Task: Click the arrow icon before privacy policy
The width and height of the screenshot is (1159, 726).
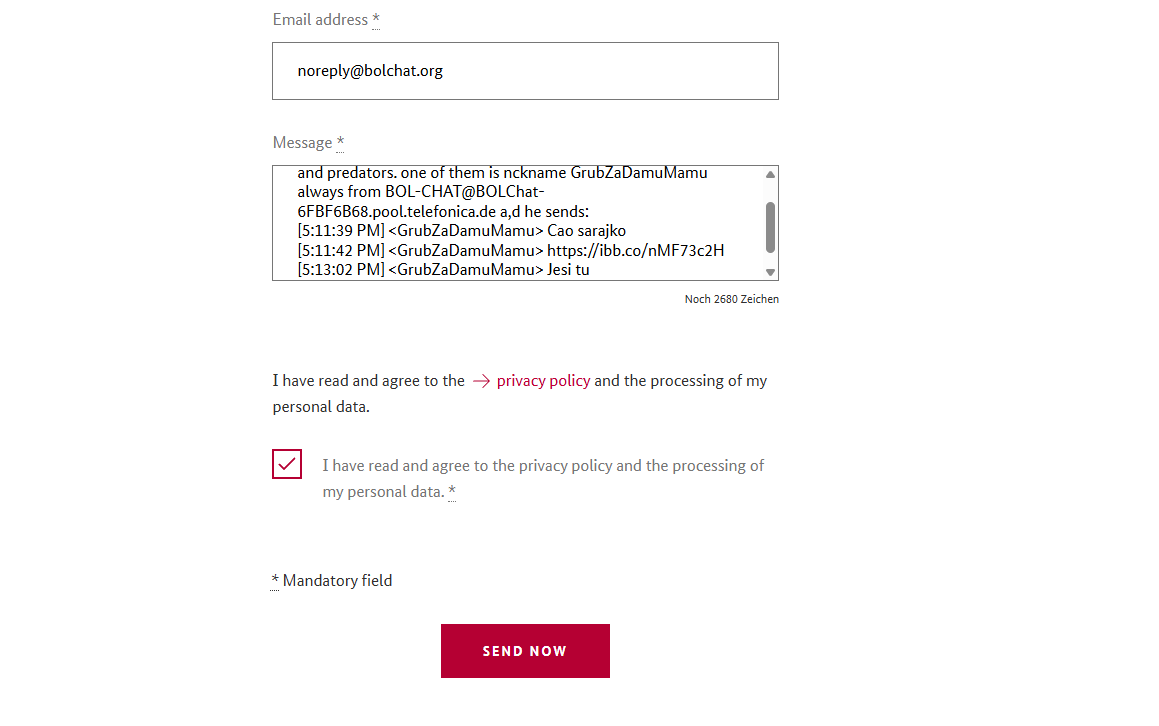Action: [x=481, y=381]
